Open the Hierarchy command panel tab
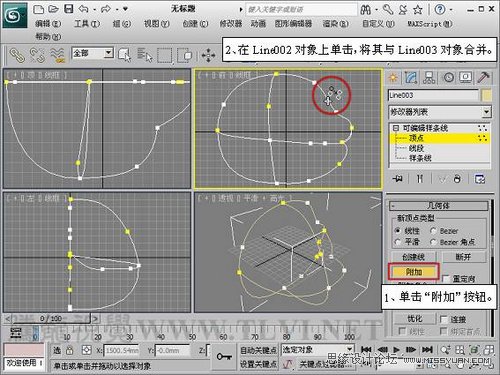Image resolution: width=500 pixels, height=375 pixels. tap(429, 78)
